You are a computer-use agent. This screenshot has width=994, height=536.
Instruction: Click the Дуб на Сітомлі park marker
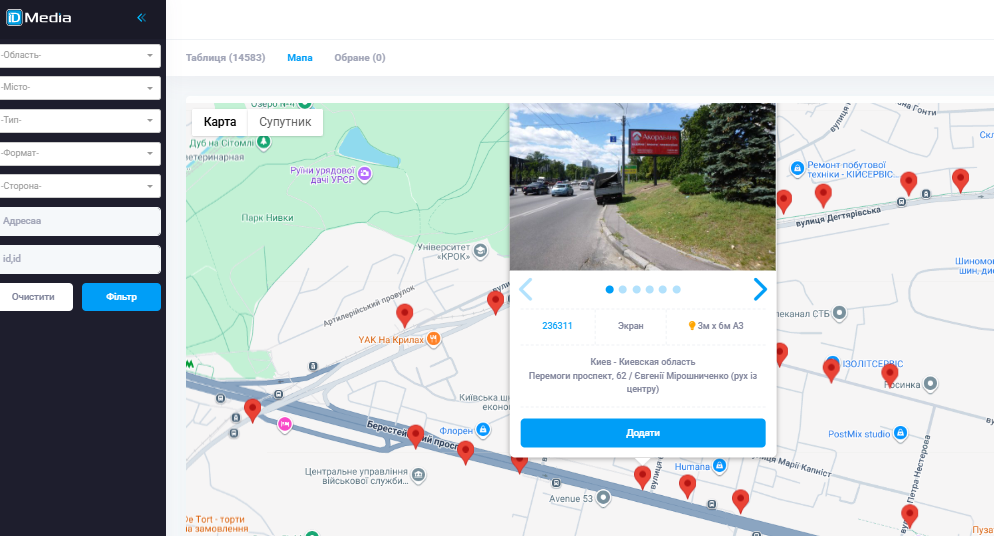(x=264, y=143)
